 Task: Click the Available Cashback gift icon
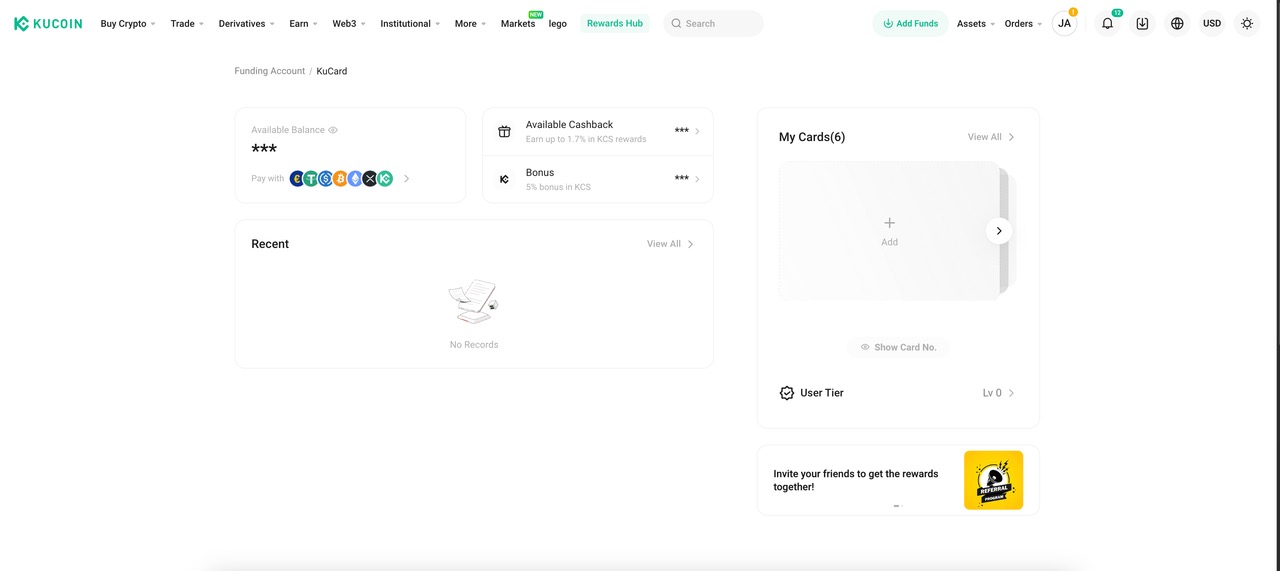pos(504,131)
